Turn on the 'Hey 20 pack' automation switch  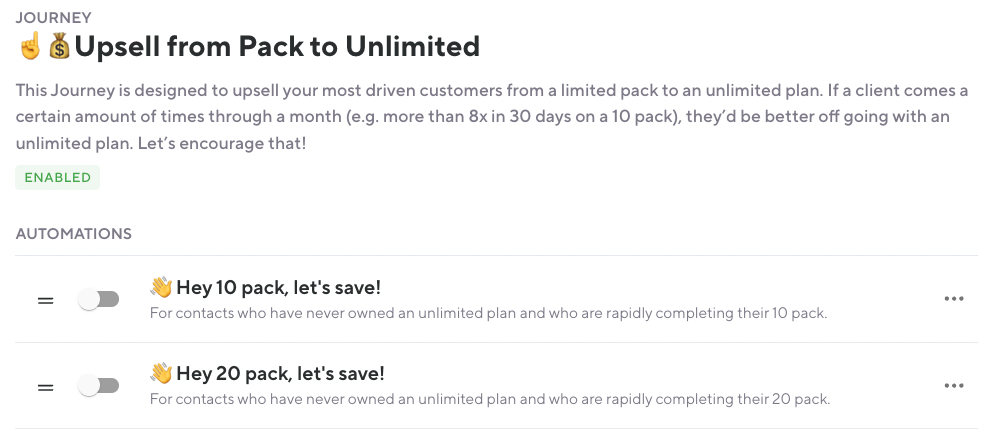(99, 386)
